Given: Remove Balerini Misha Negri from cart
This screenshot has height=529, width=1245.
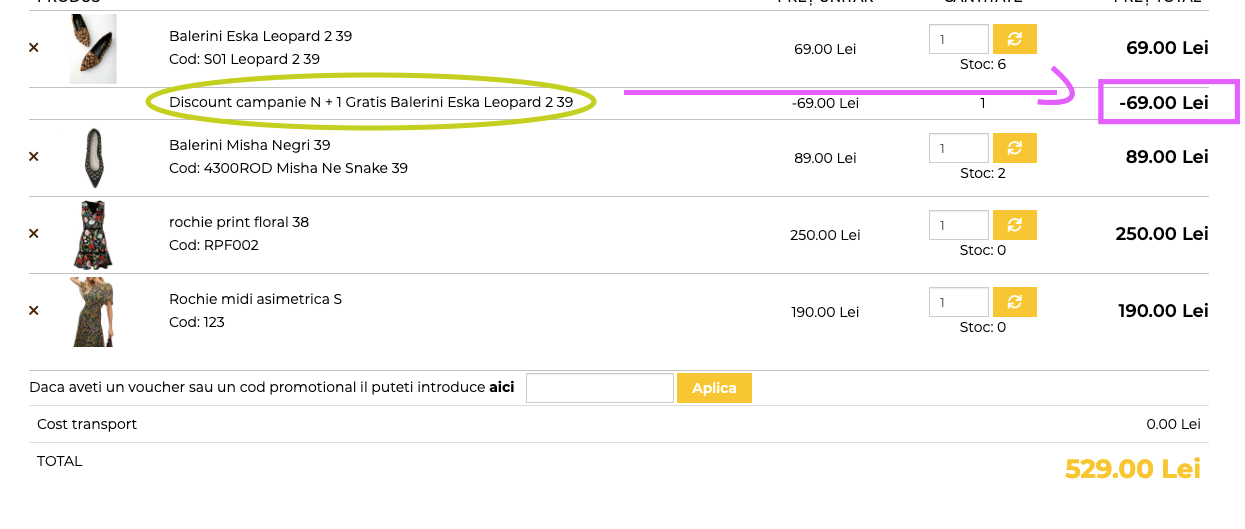Looking at the screenshot, I should [x=33, y=156].
